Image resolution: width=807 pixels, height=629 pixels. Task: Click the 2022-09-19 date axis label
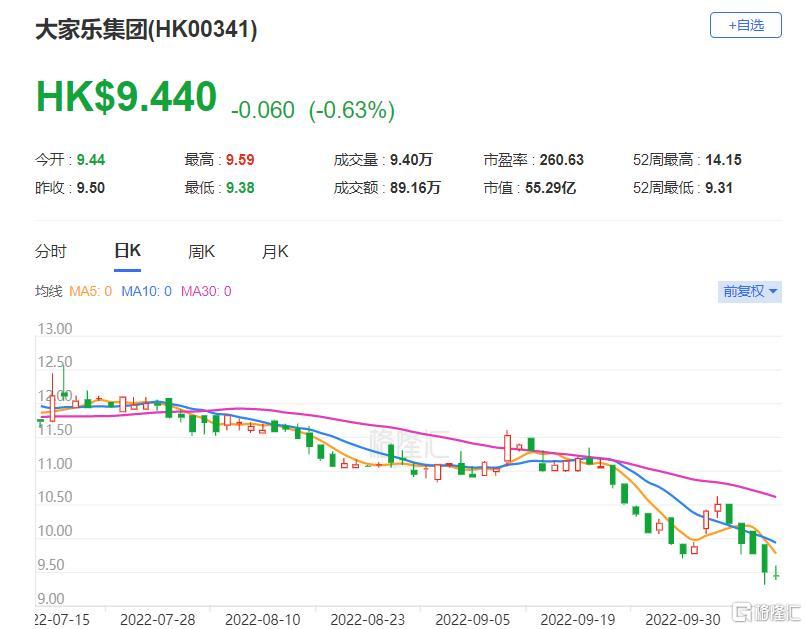pos(577,619)
